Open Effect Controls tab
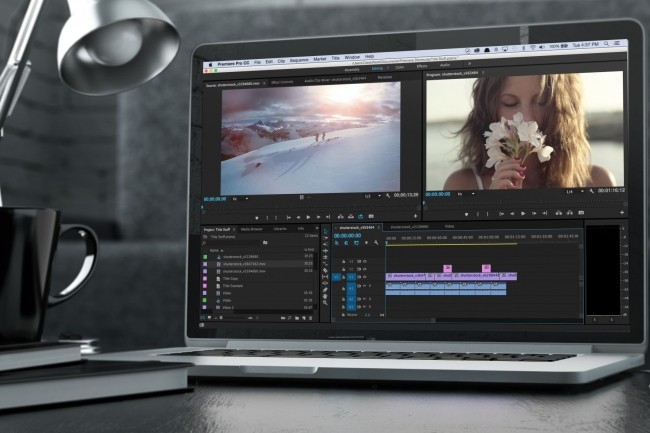The image size is (650, 433). [x=282, y=82]
